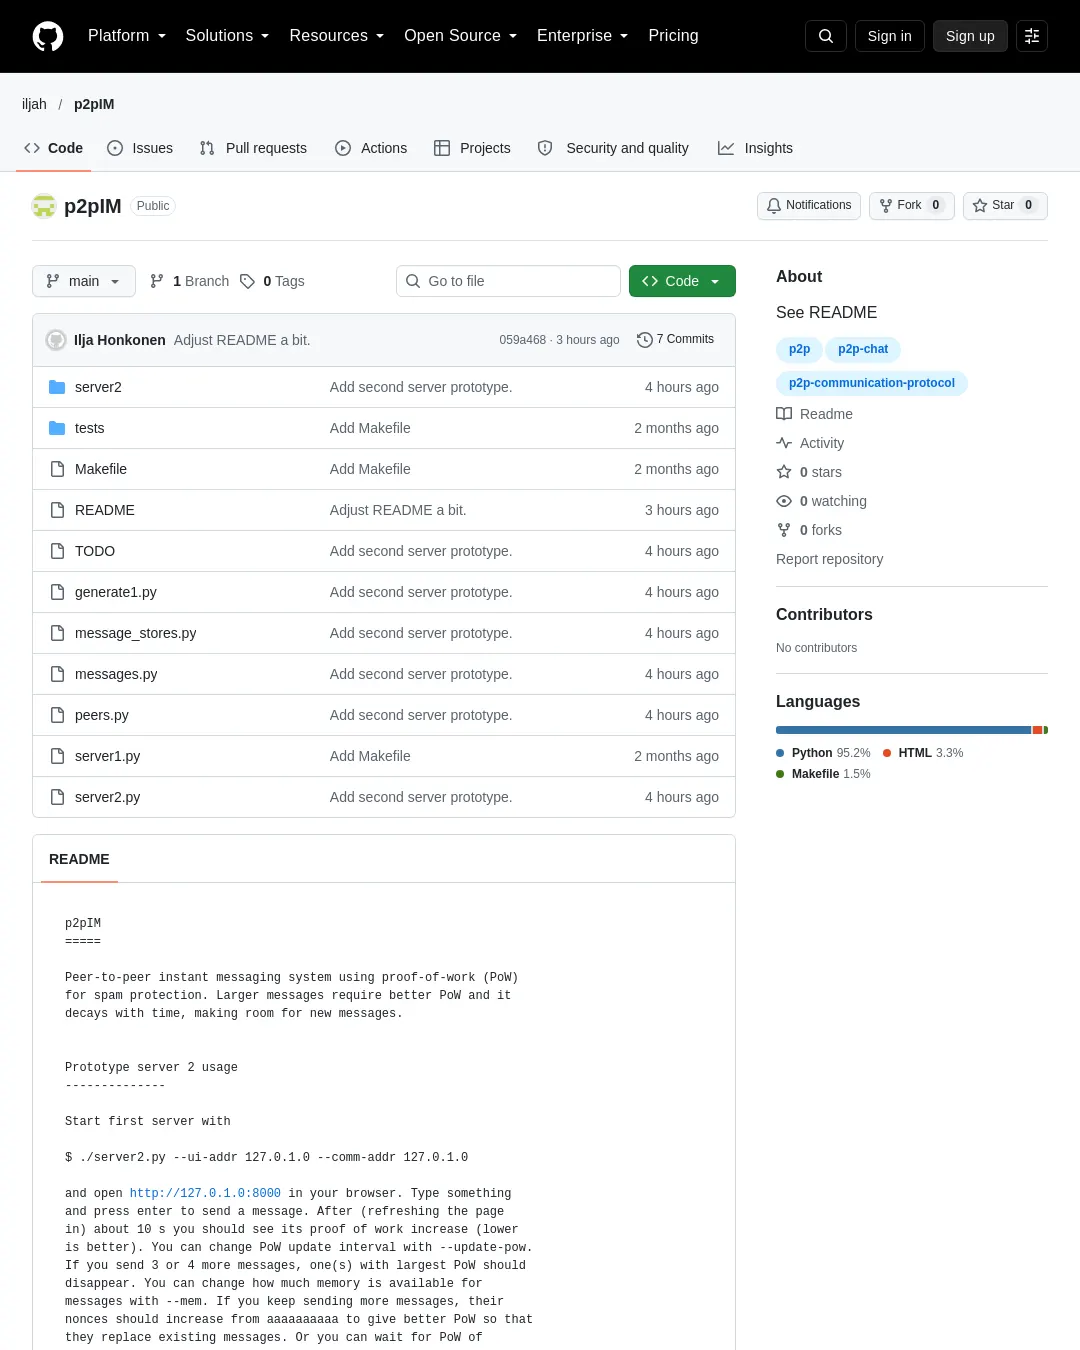Expand the Resources menu
The image size is (1080, 1350).
pos(337,36)
